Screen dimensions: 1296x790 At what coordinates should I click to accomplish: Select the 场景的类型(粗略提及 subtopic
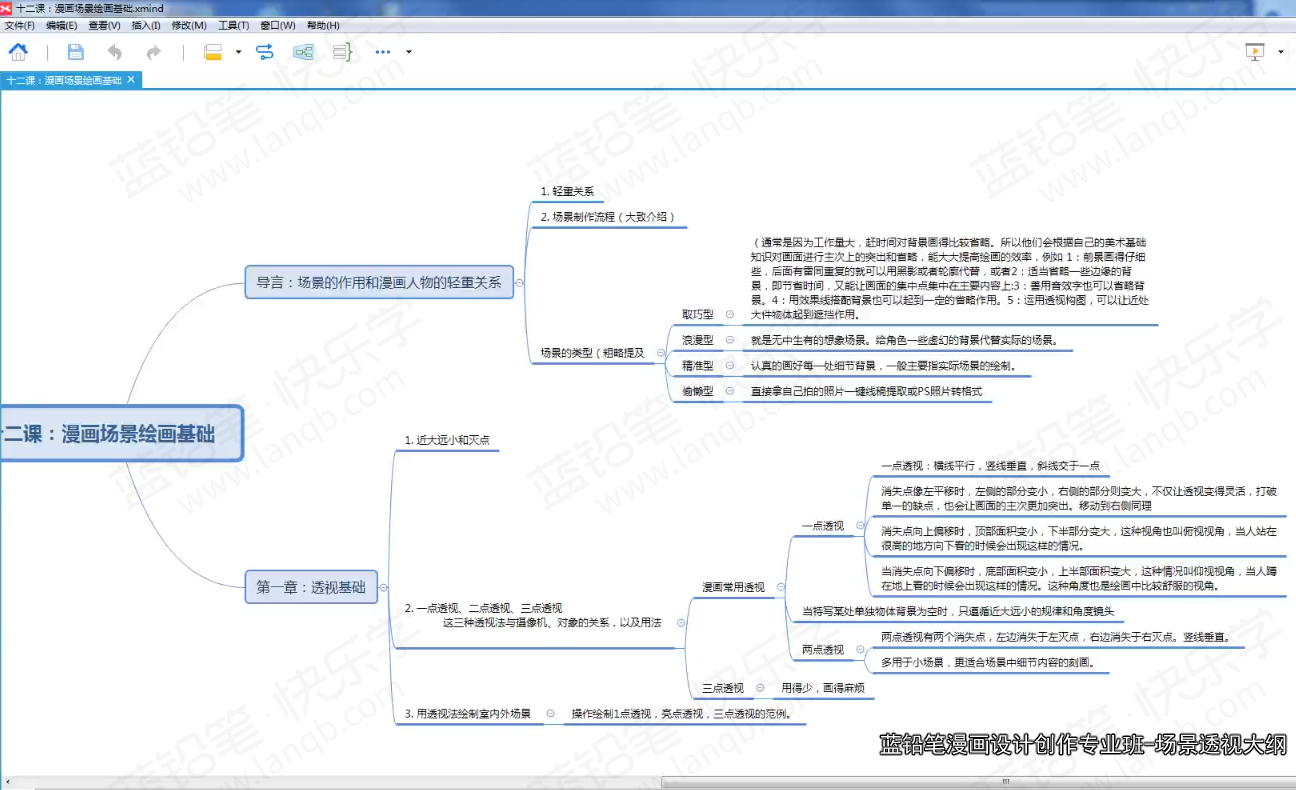coord(592,352)
